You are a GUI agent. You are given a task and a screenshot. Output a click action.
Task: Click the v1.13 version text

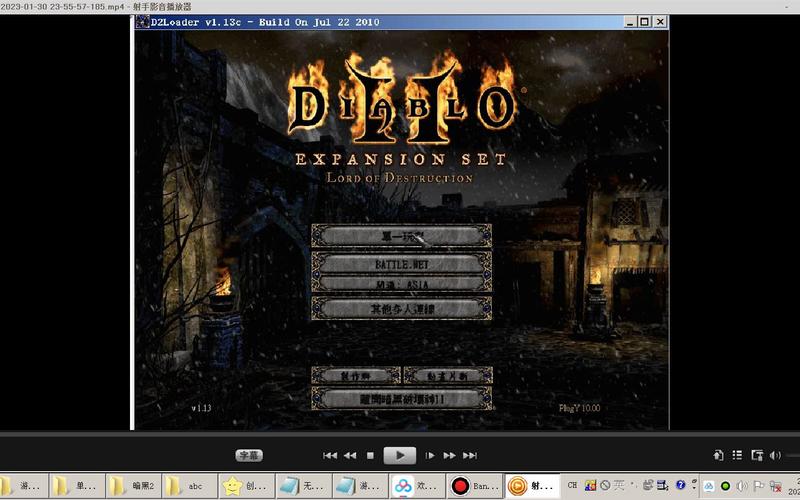[x=201, y=408]
